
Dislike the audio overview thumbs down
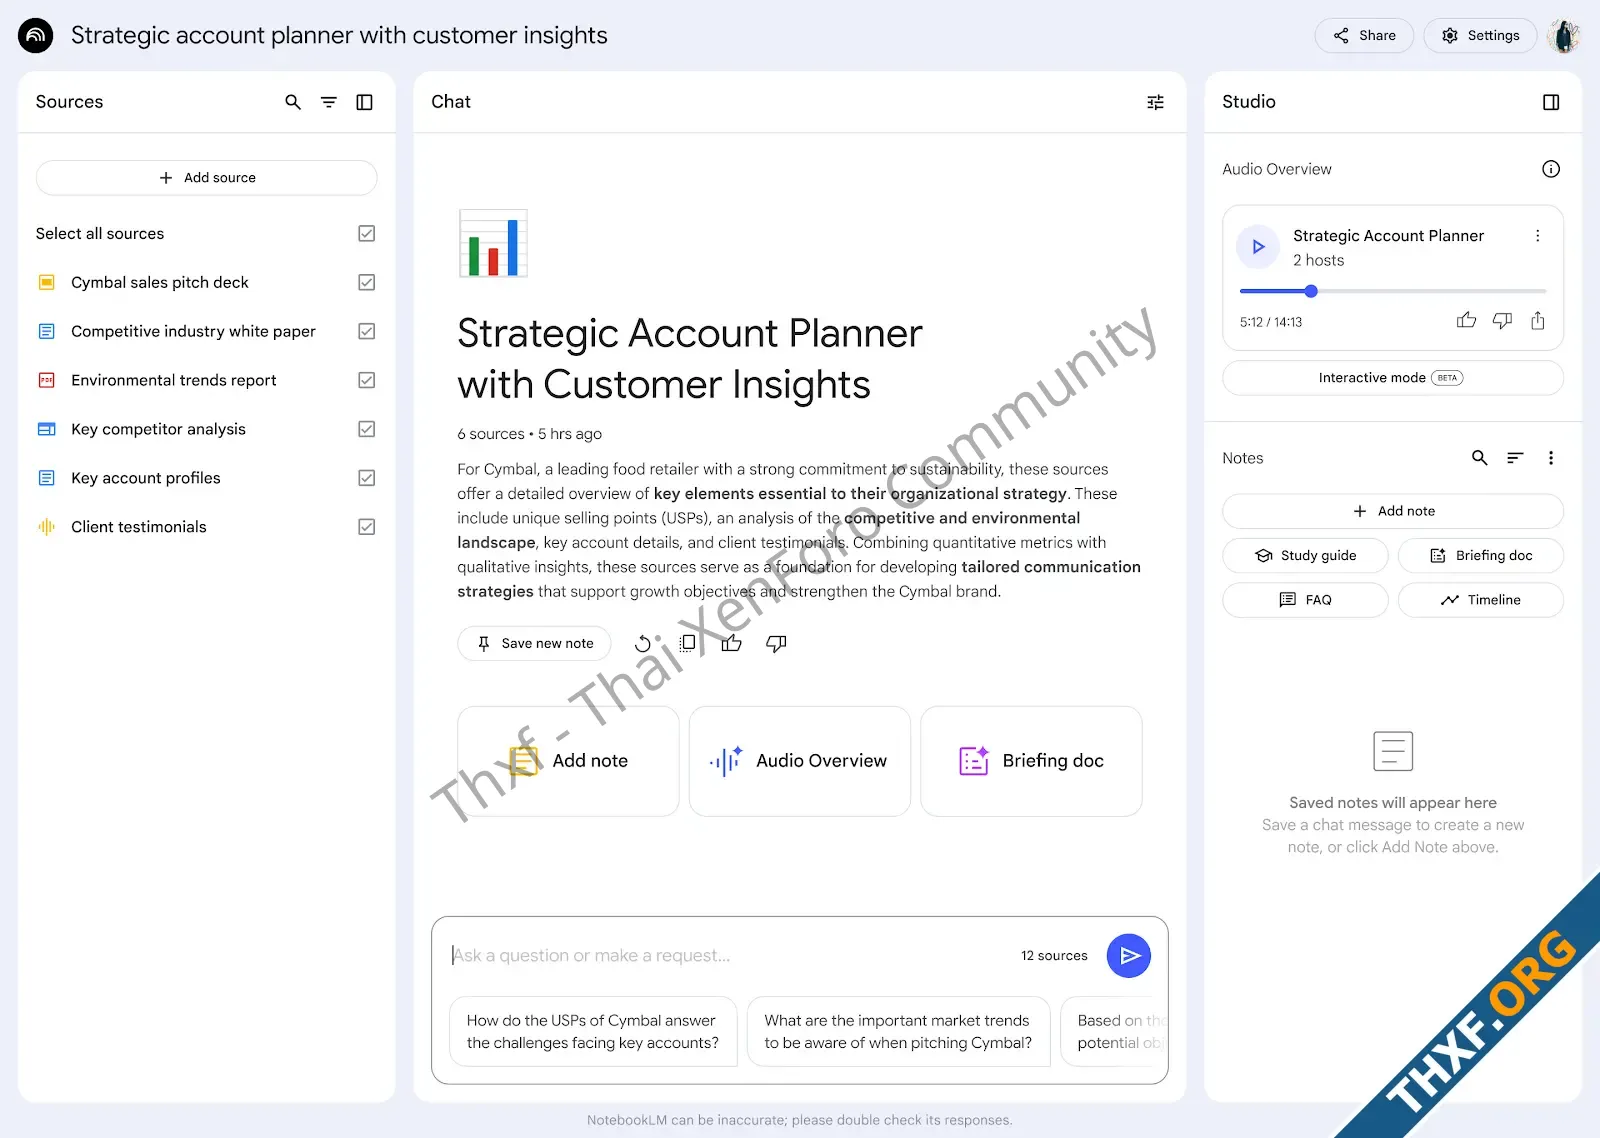(1502, 321)
